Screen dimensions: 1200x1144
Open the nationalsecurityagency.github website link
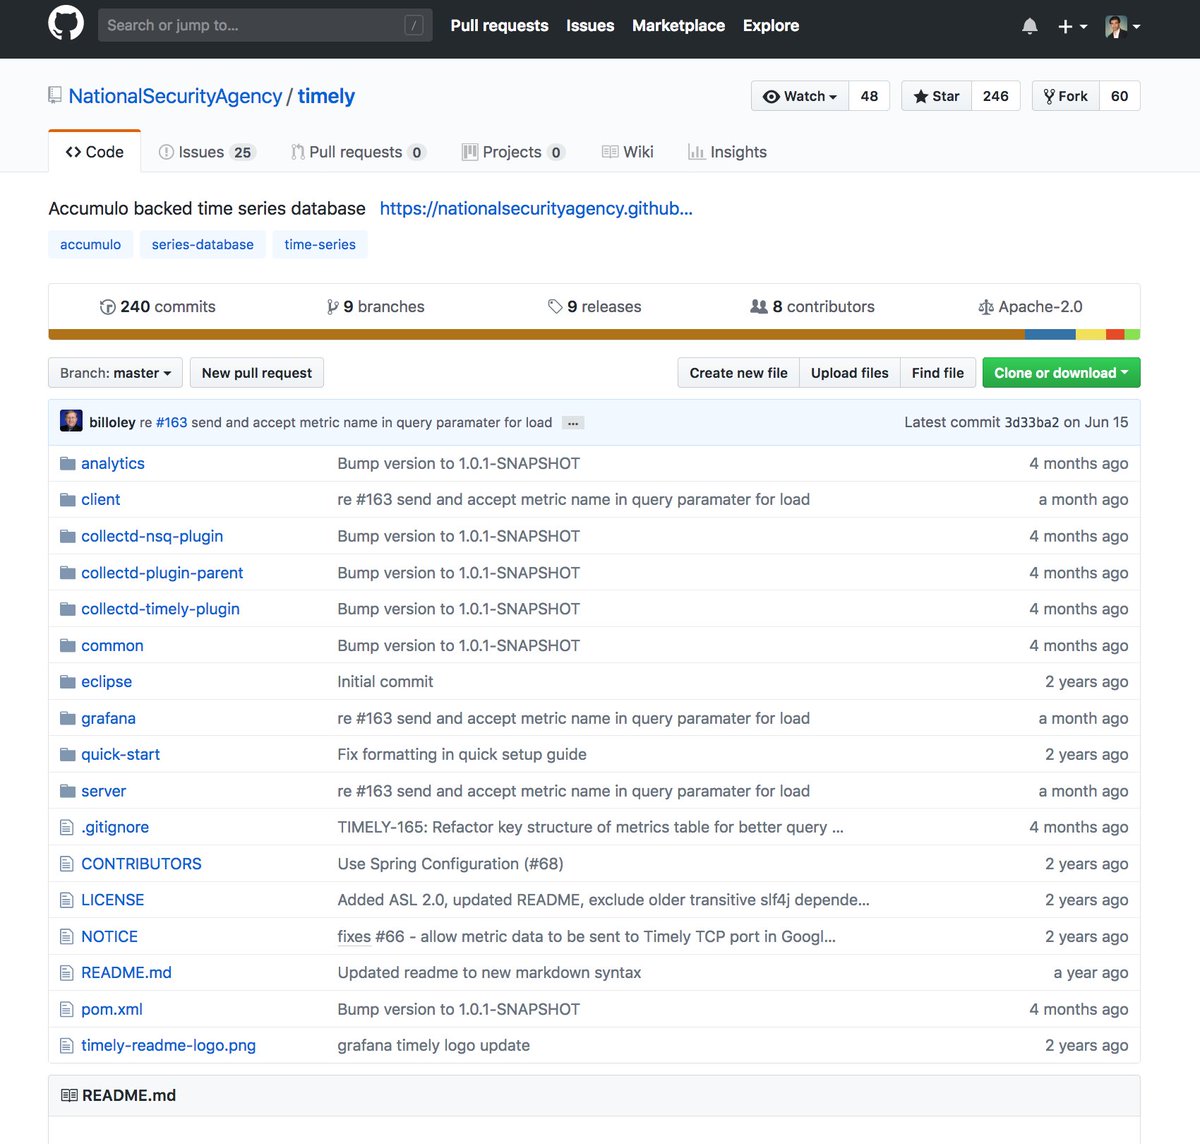click(x=536, y=208)
